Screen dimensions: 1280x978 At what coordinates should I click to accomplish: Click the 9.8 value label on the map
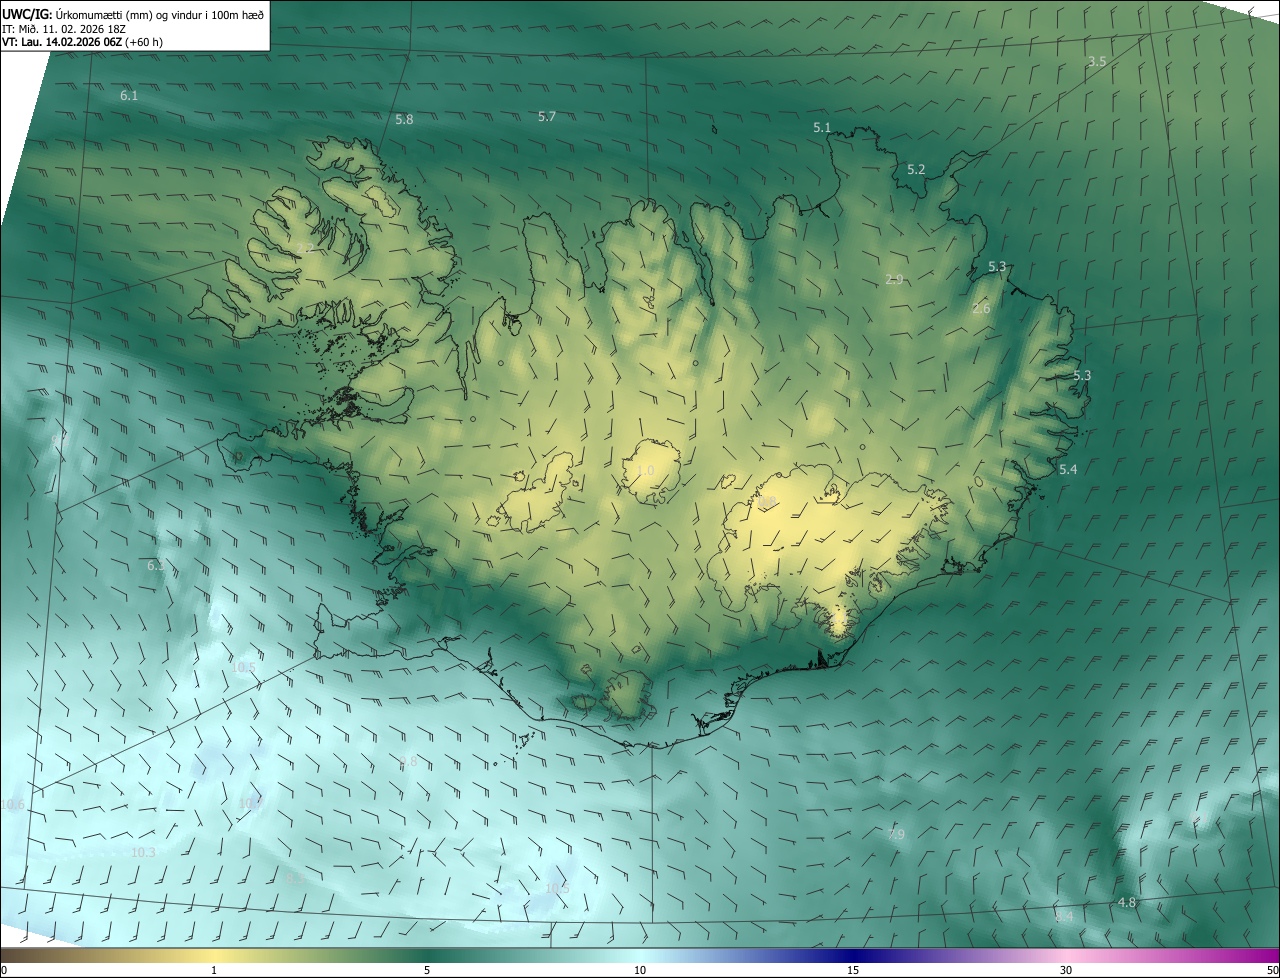point(408,762)
